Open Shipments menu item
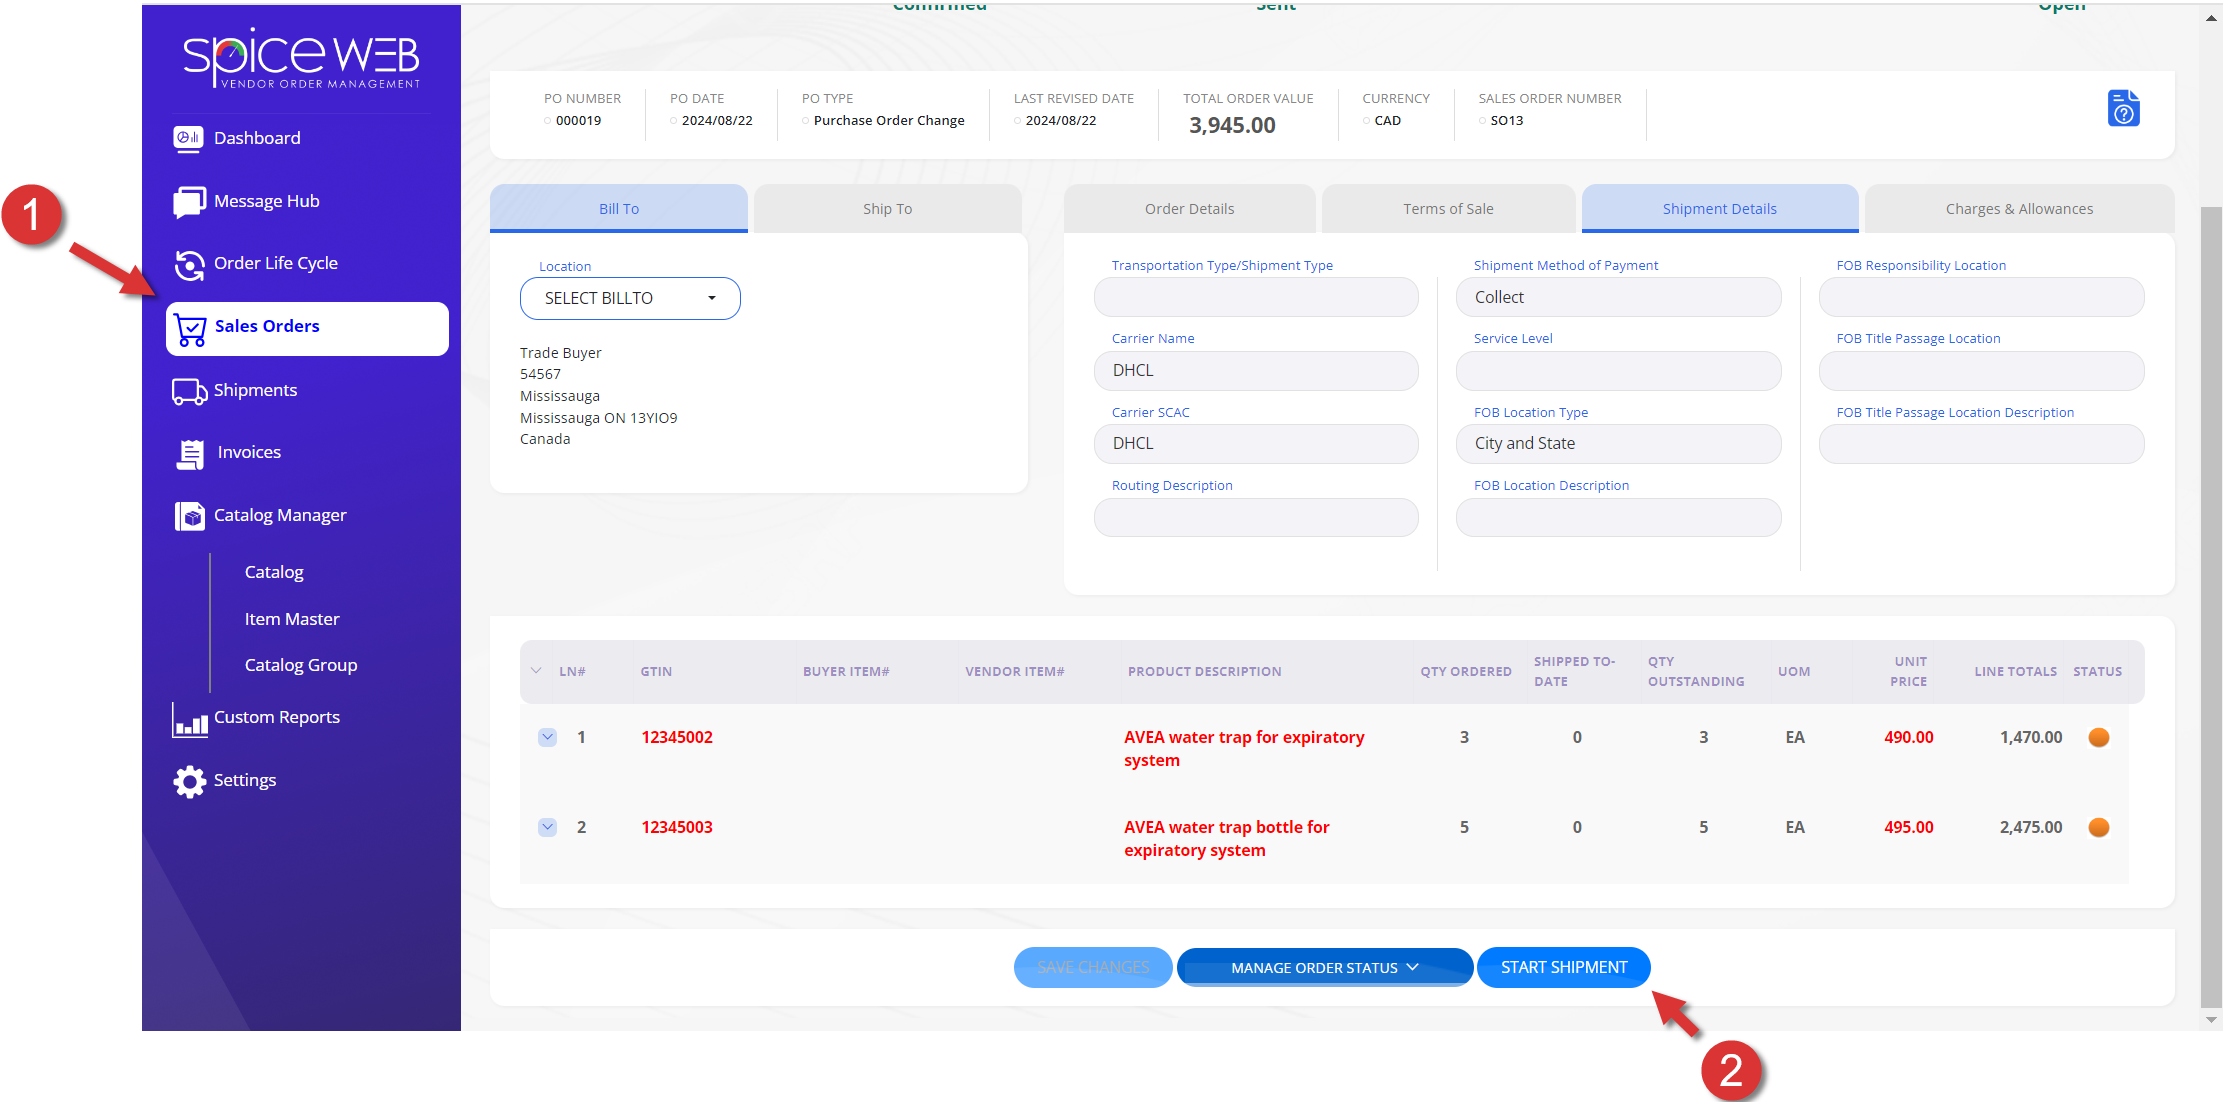2223x1102 pixels. [x=256, y=390]
